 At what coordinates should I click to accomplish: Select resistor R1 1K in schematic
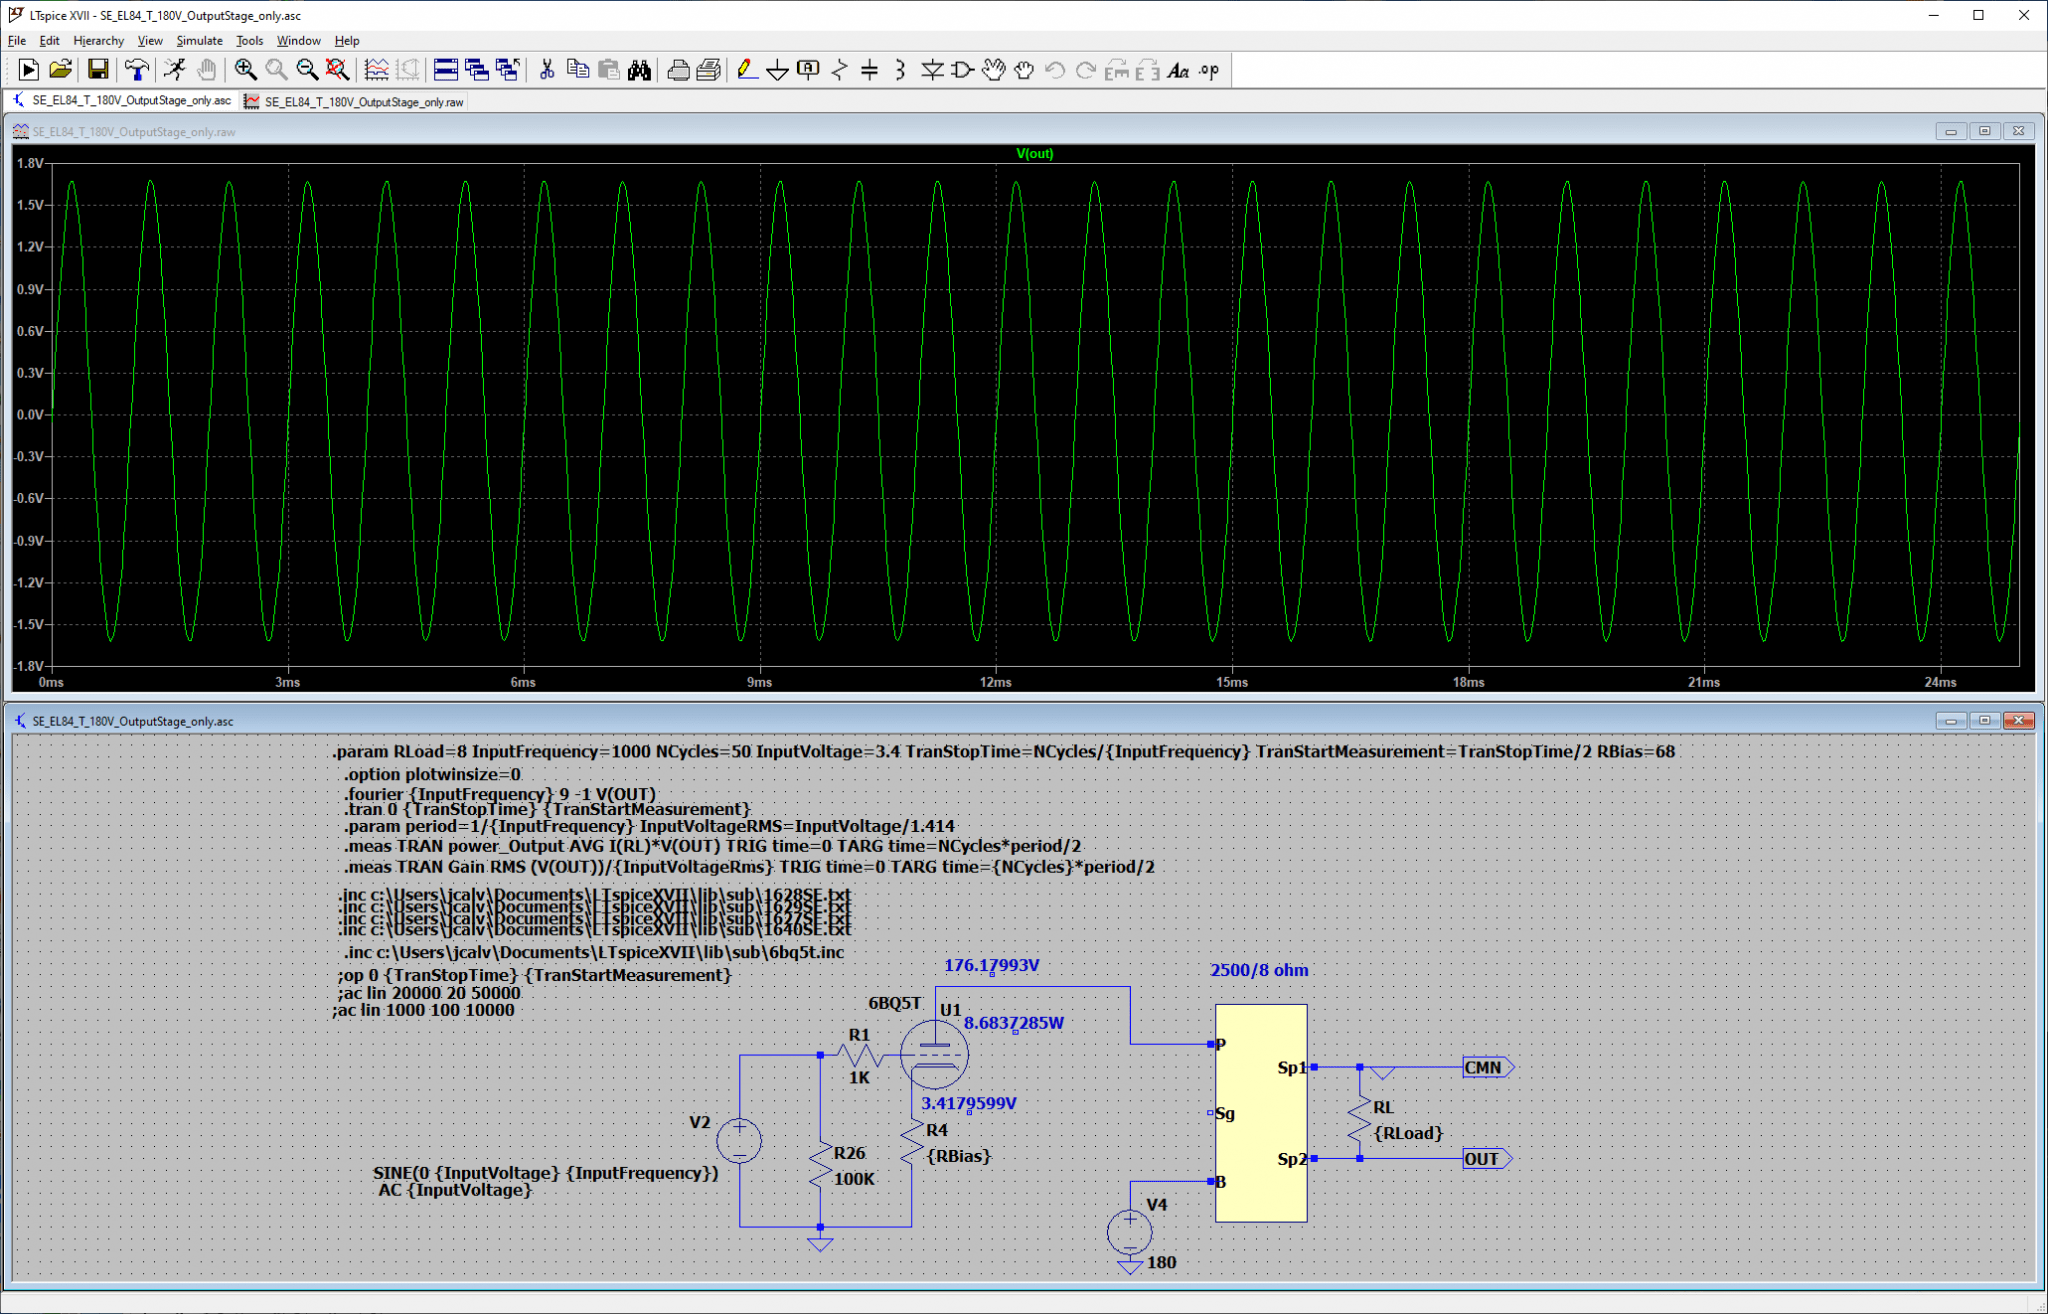[860, 1055]
